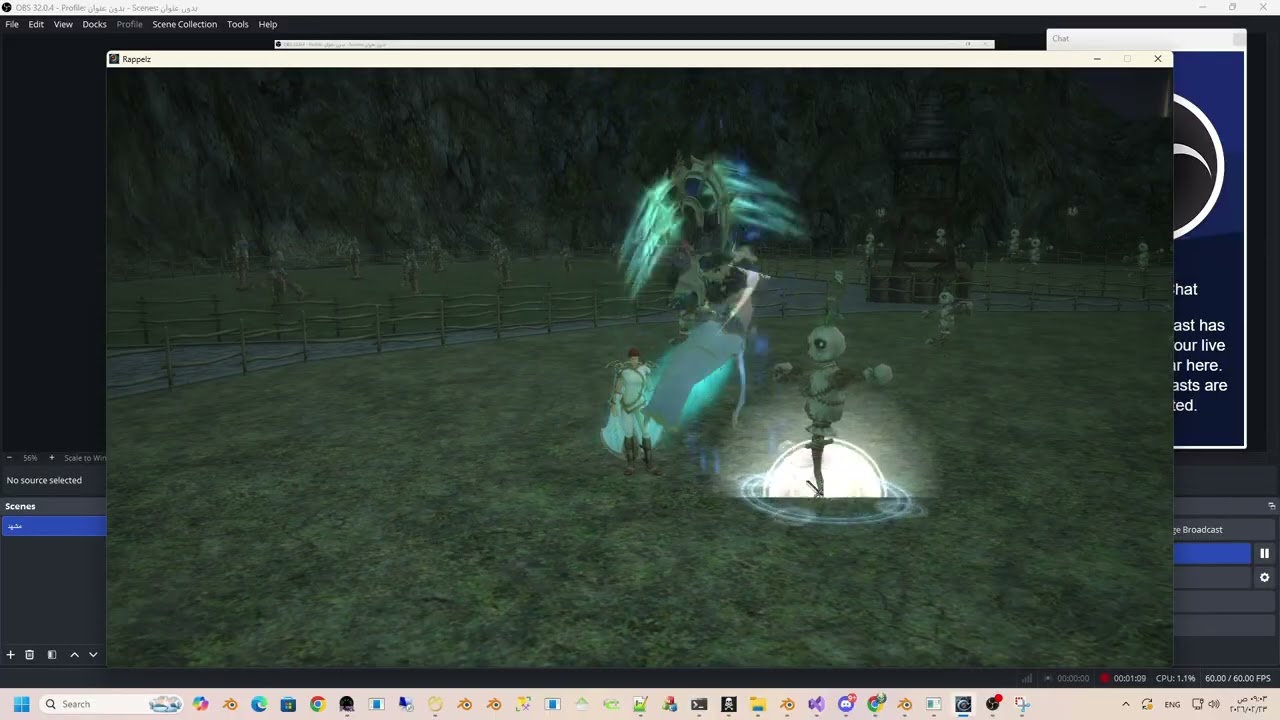Image resolution: width=1280 pixels, height=720 pixels.
Task: Zoom in the preview with the plus icon
Action: (52, 458)
